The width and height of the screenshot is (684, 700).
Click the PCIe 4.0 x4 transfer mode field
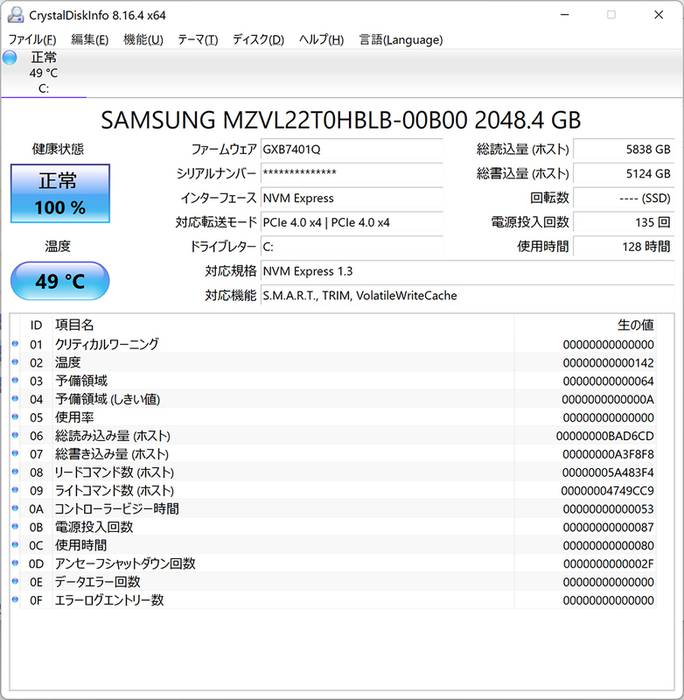pos(352,222)
